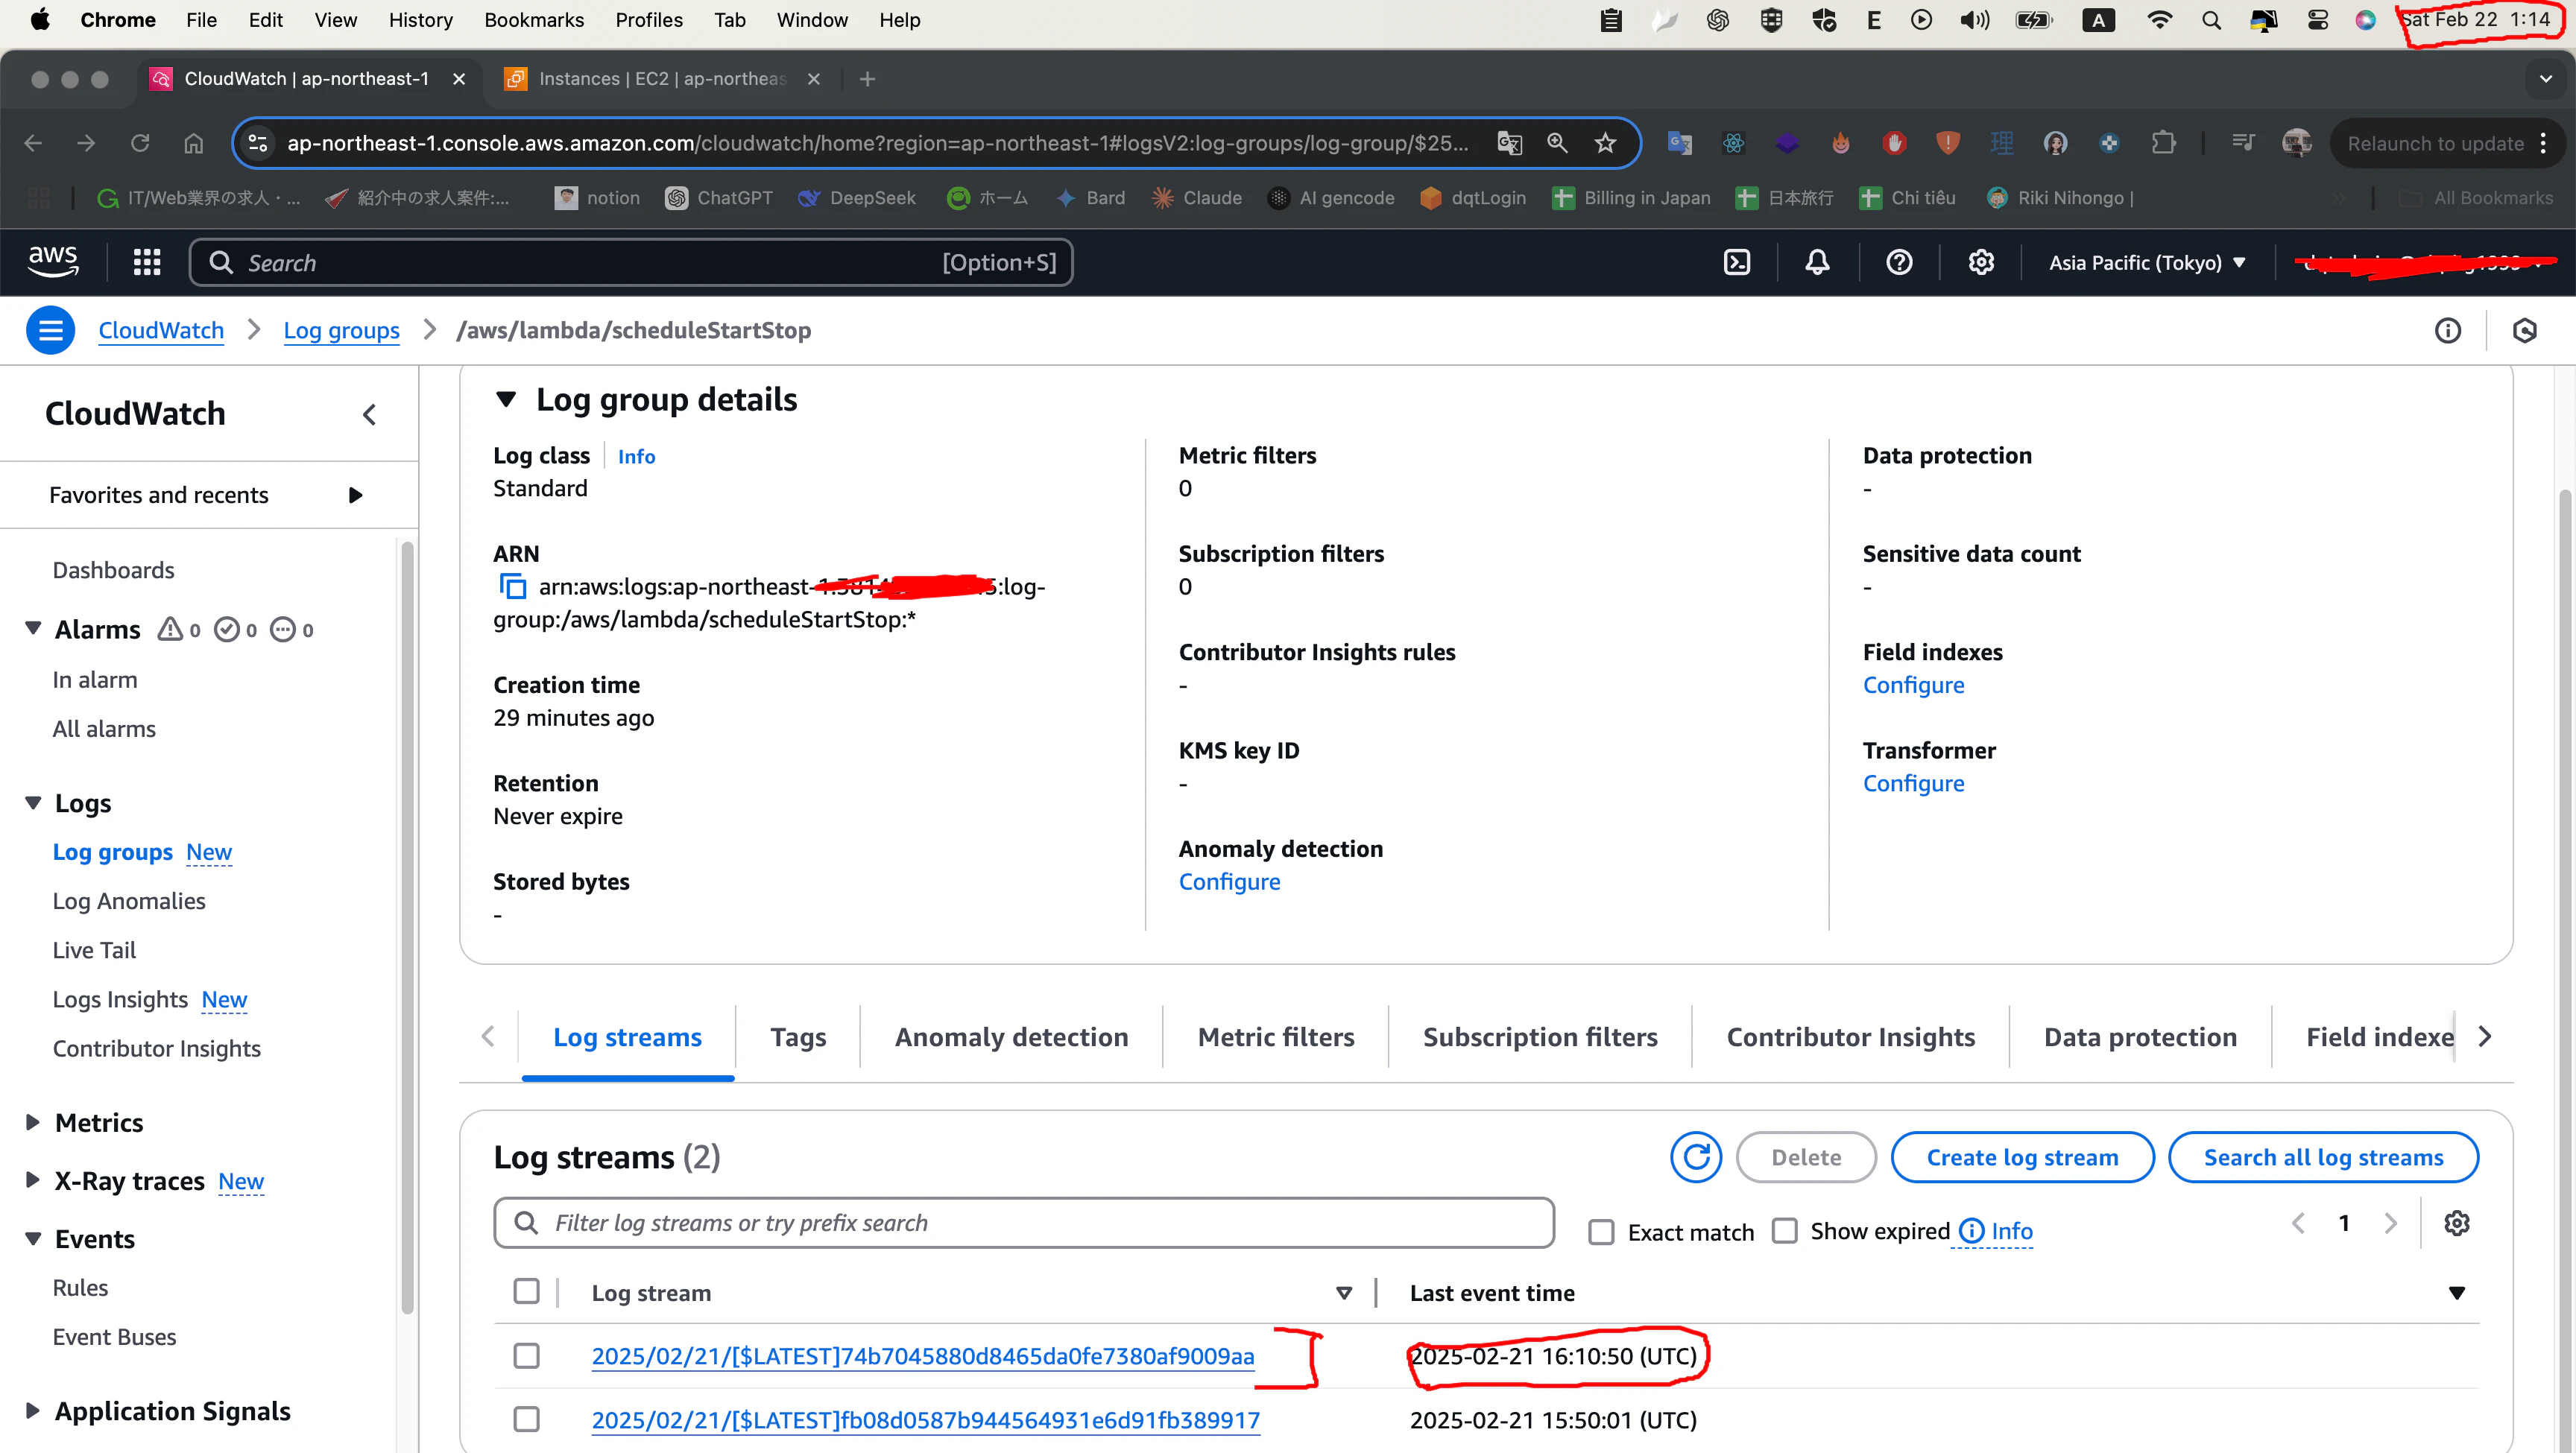
Task: Click the zoom magnifier in address bar
Action: click(1556, 143)
